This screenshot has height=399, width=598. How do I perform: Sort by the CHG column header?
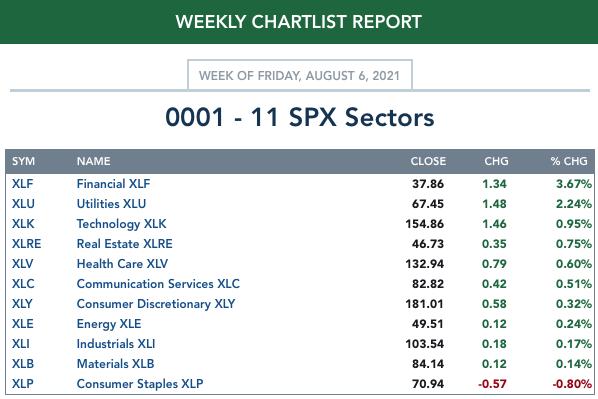[496, 161]
